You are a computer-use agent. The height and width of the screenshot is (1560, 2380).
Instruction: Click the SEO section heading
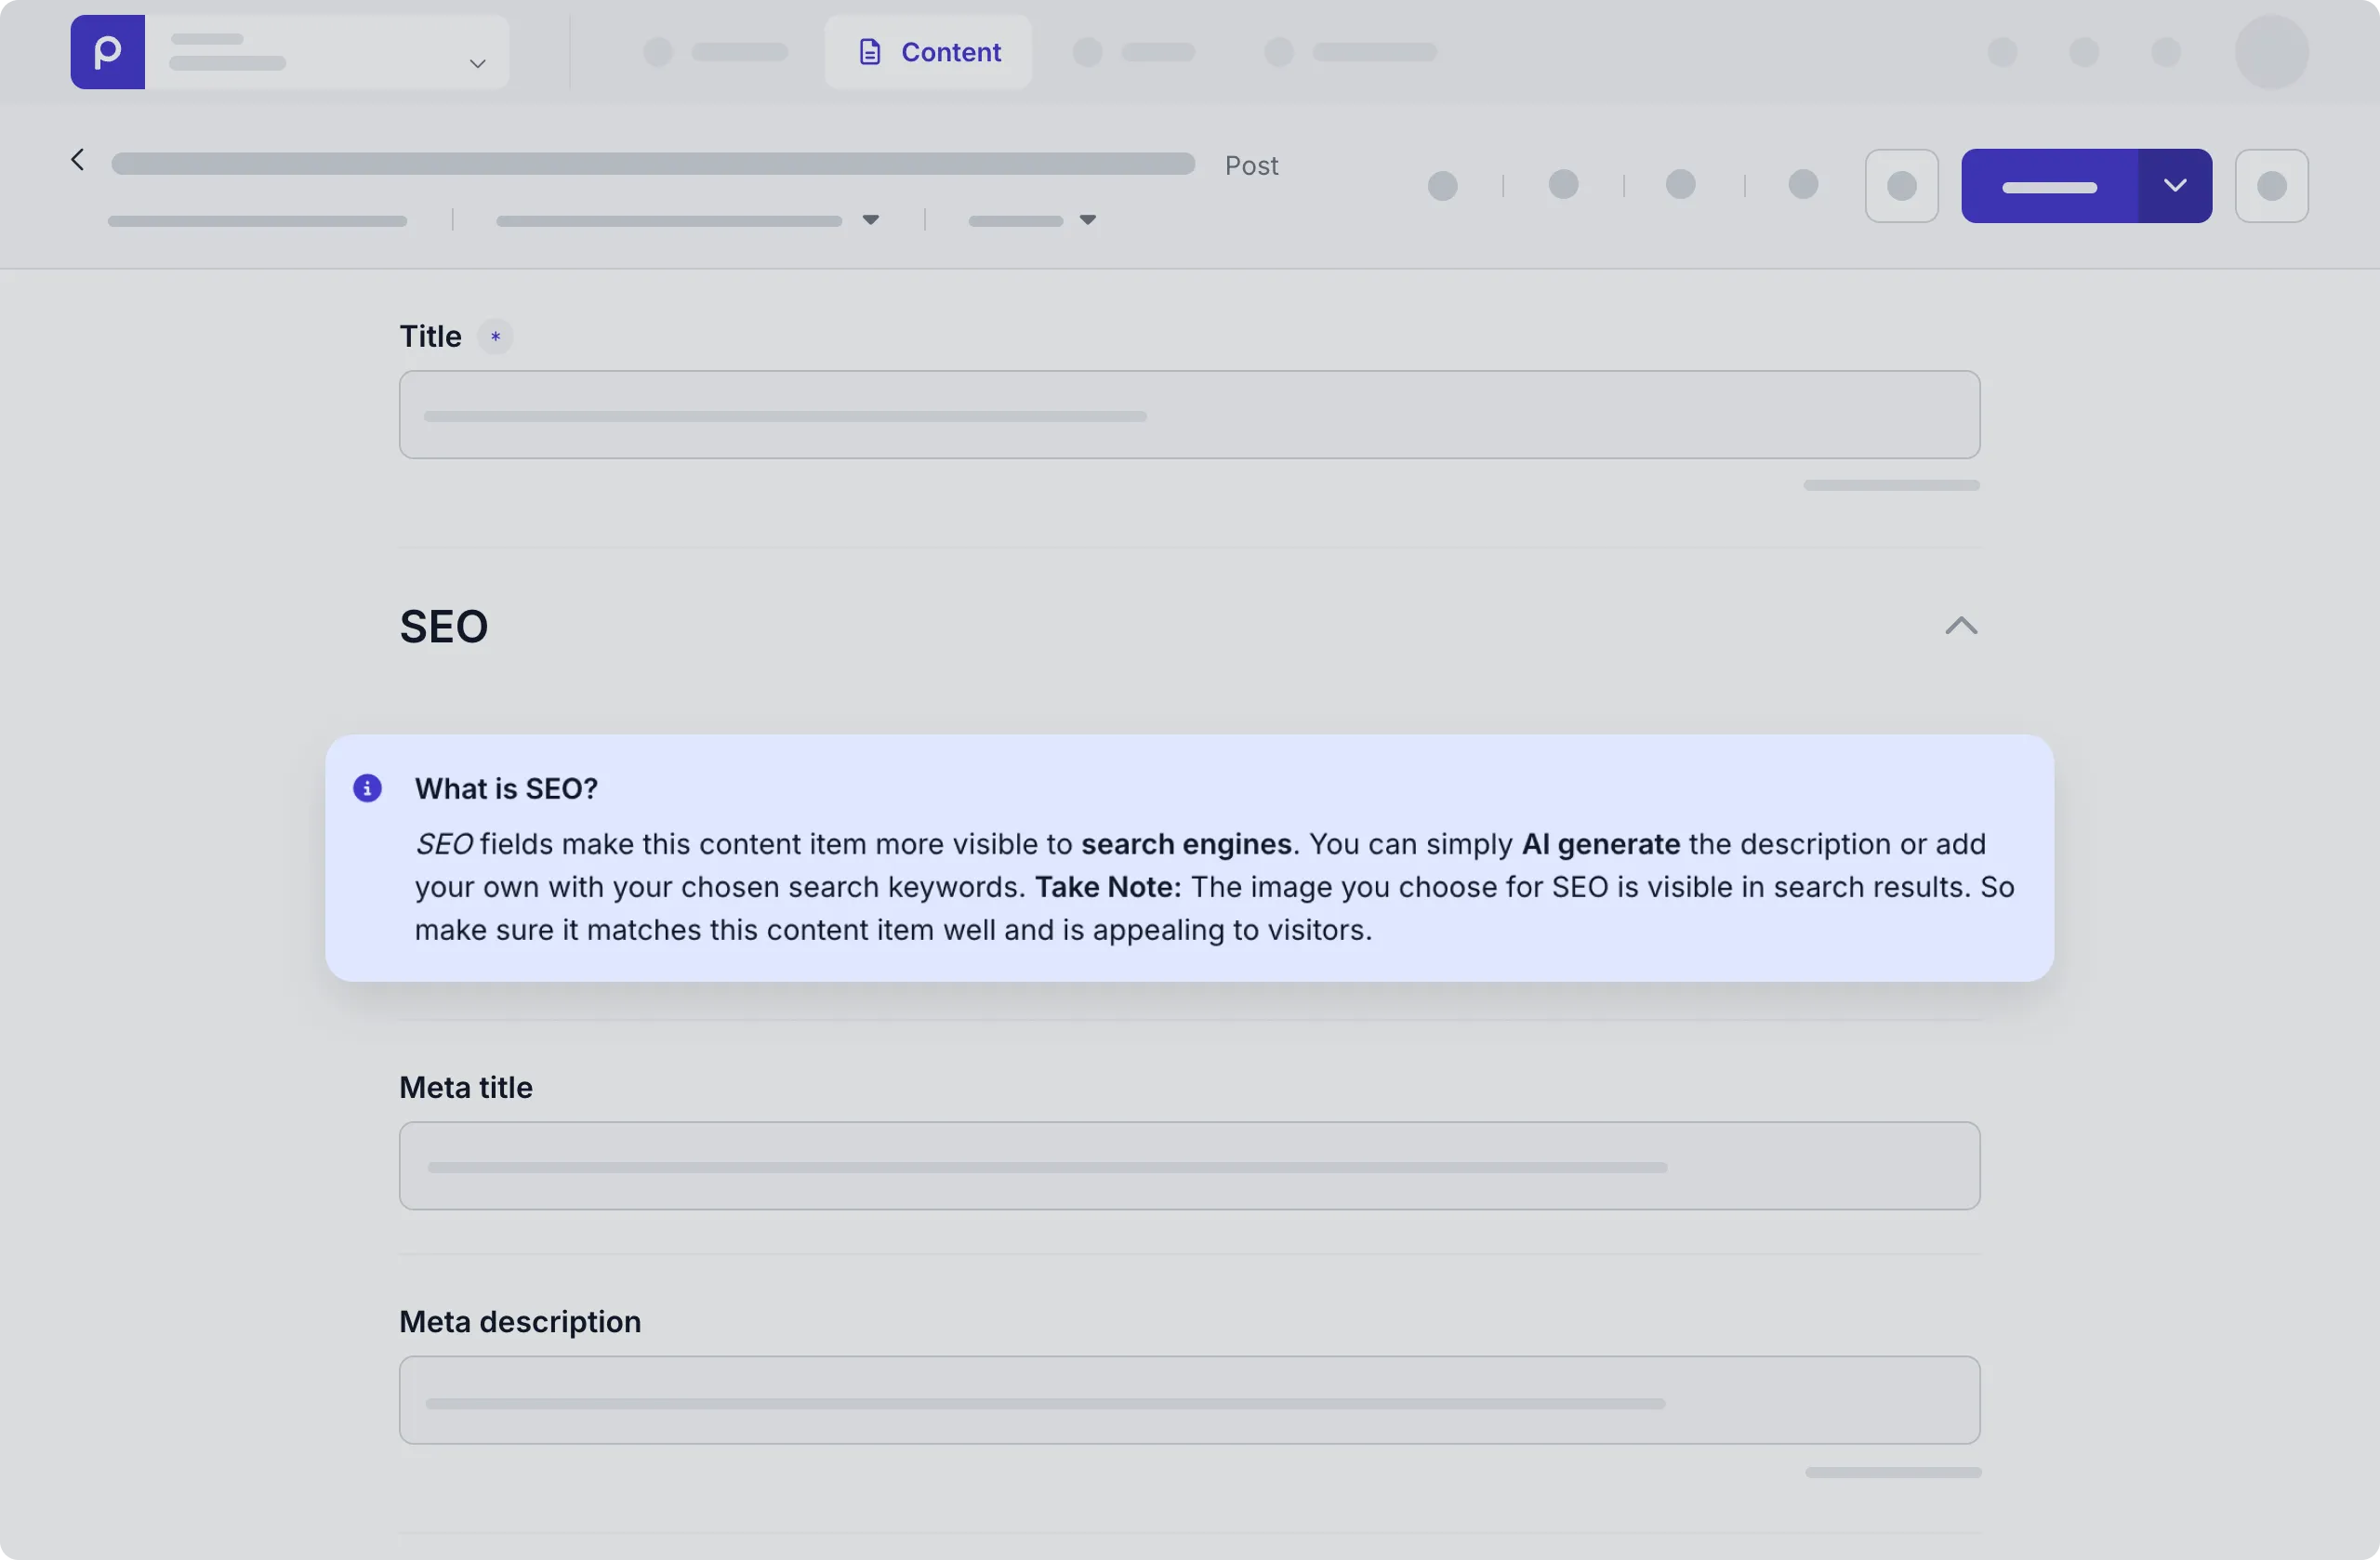coord(443,627)
